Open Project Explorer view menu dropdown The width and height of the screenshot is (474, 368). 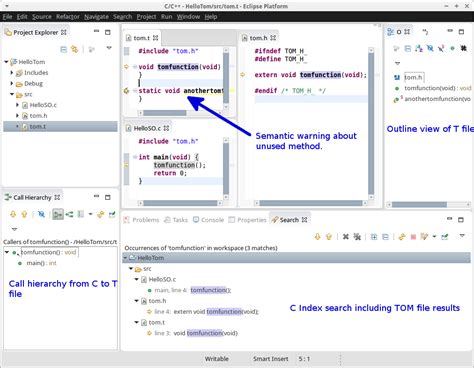tap(109, 48)
